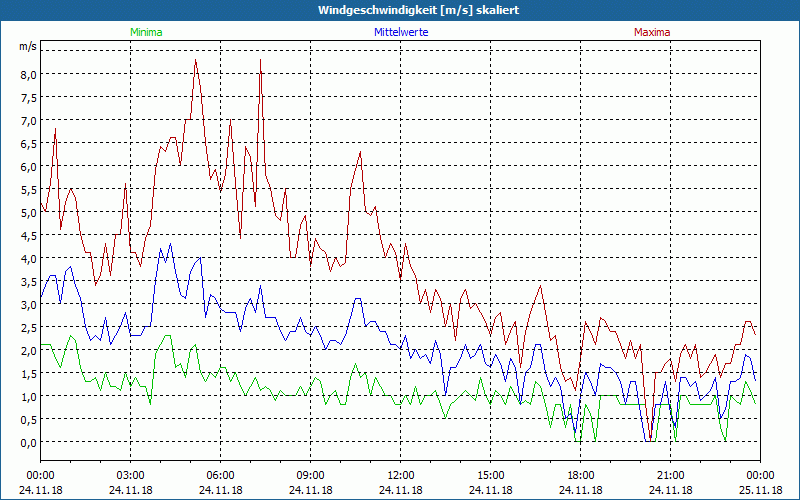The width and height of the screenshot is (800, 500).
Task: Click the blue Mittelwerte legend label
Action: coord(401,32)
